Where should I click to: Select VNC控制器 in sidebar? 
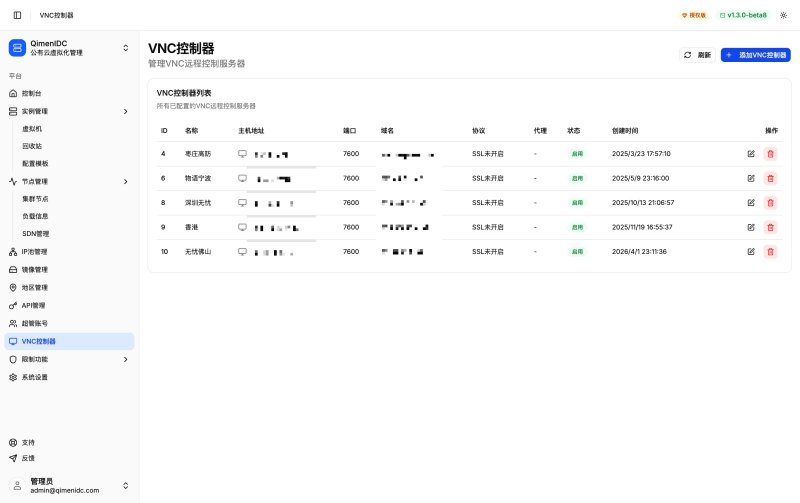click(69, 341)
